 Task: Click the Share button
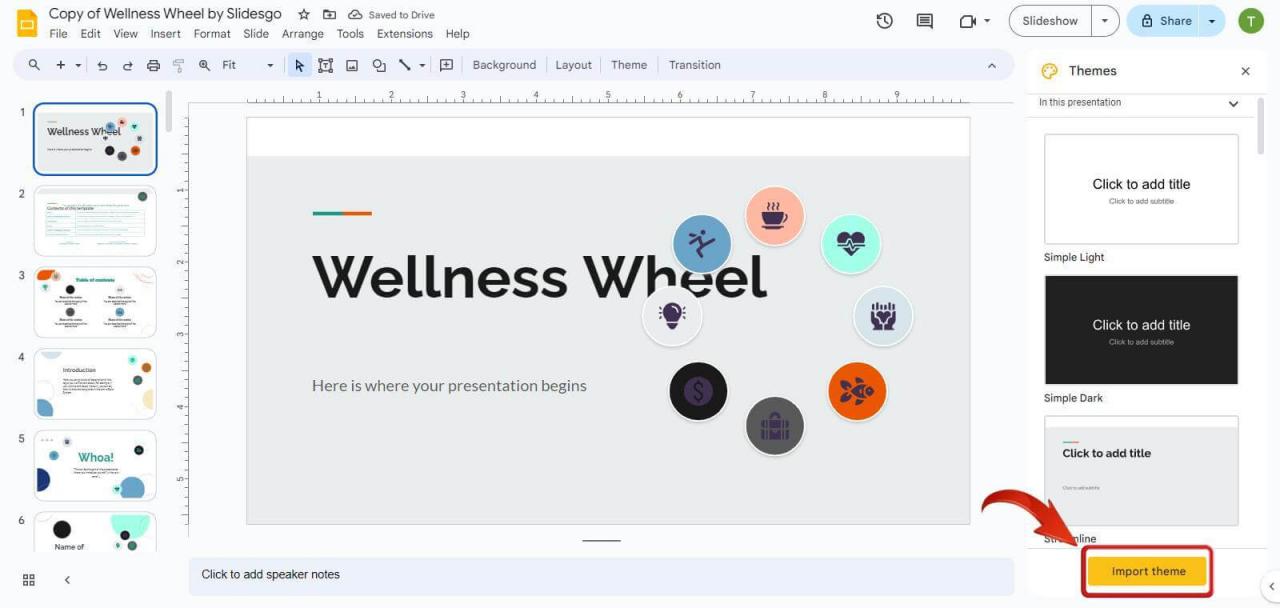[1168, 20]
